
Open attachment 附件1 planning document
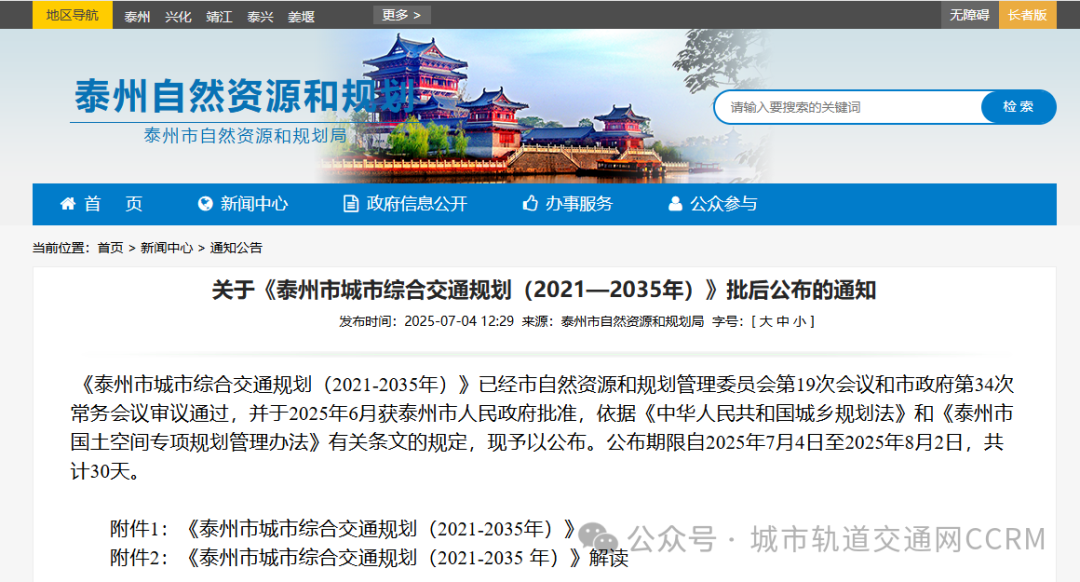point(380,528)
